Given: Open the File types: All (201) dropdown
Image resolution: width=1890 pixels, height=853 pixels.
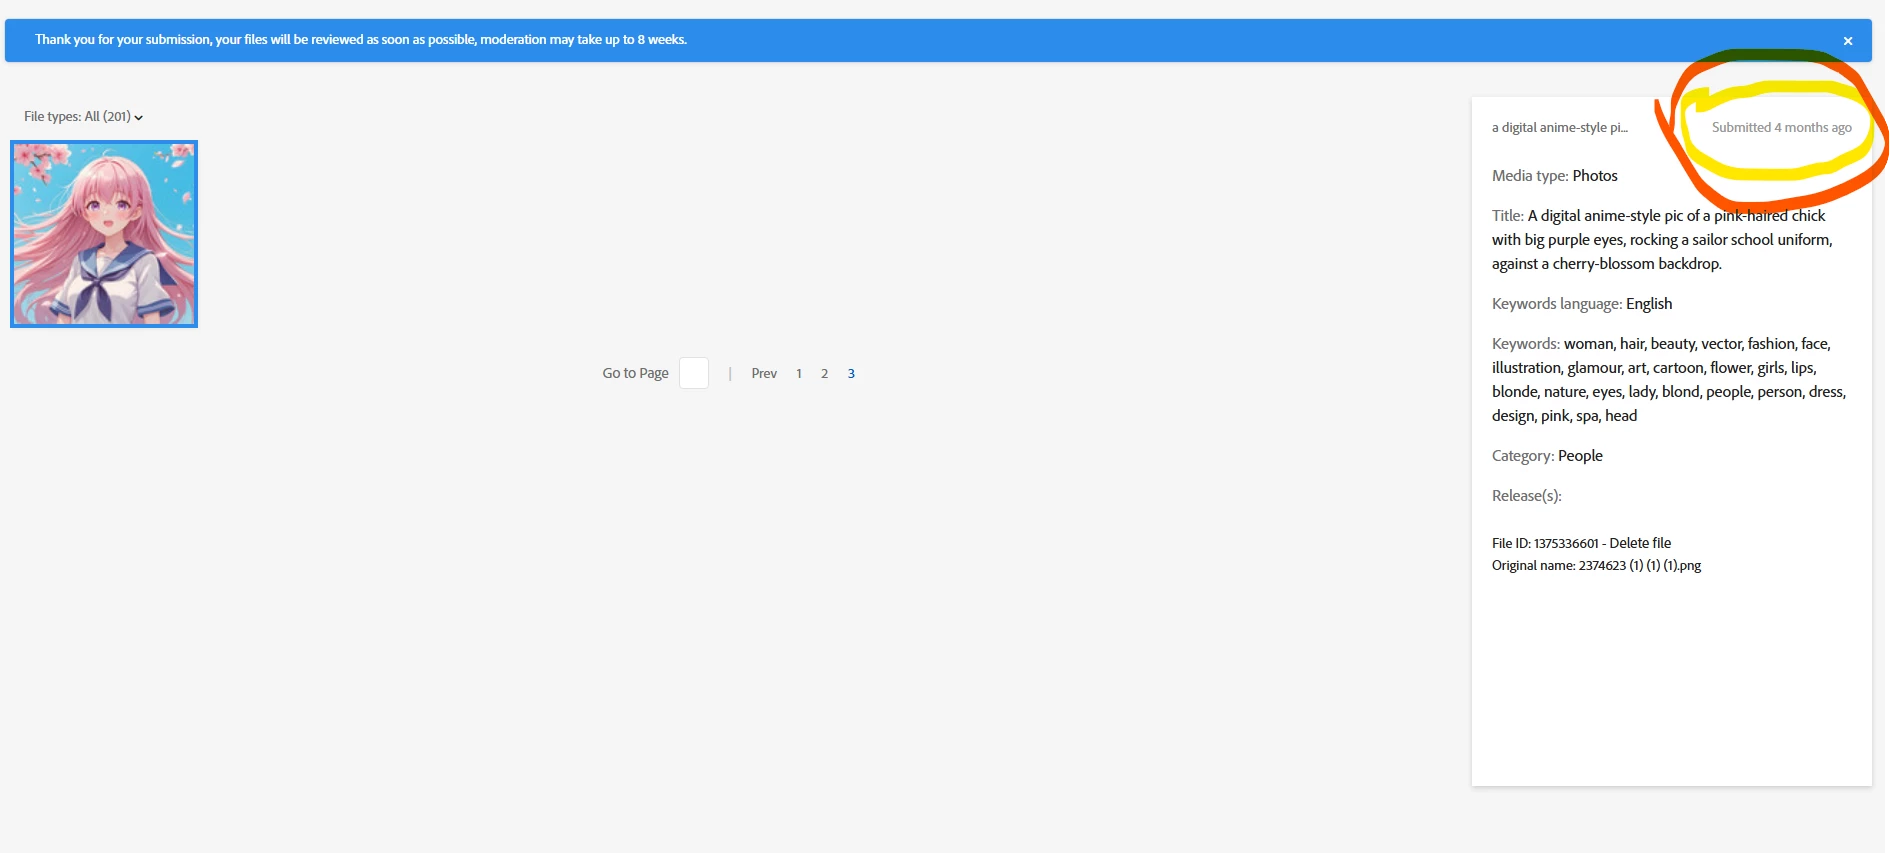Looking at the screenshot, I should coord(84,117).
